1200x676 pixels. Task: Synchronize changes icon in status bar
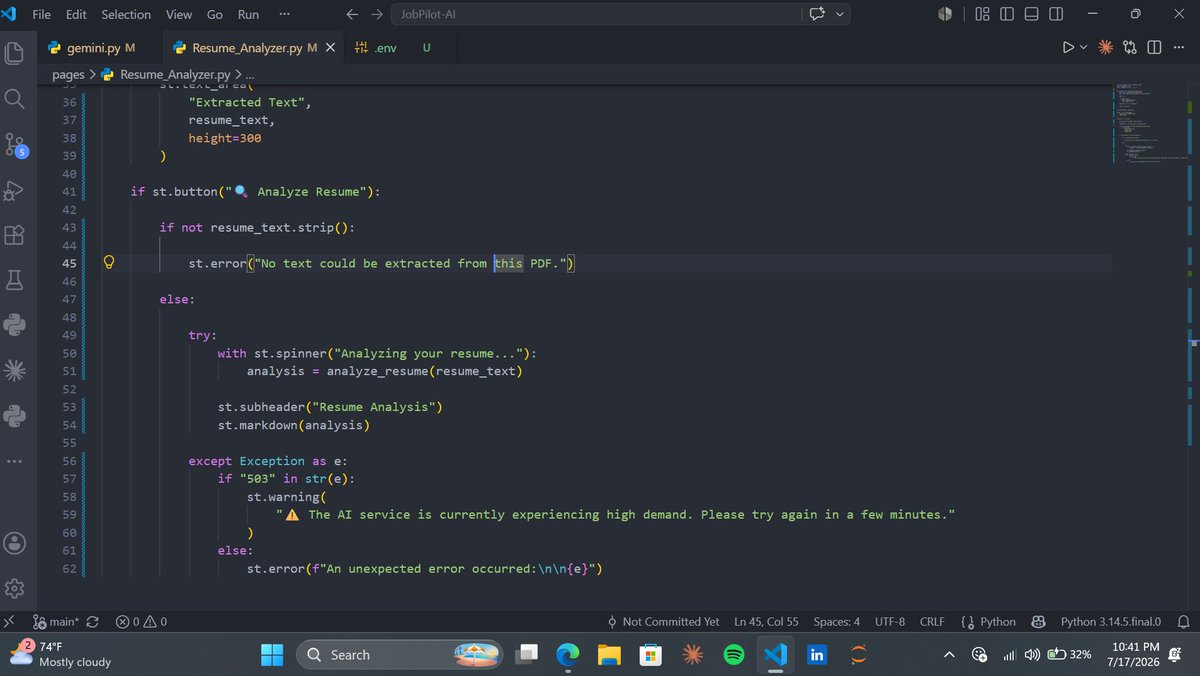(93, 621)
